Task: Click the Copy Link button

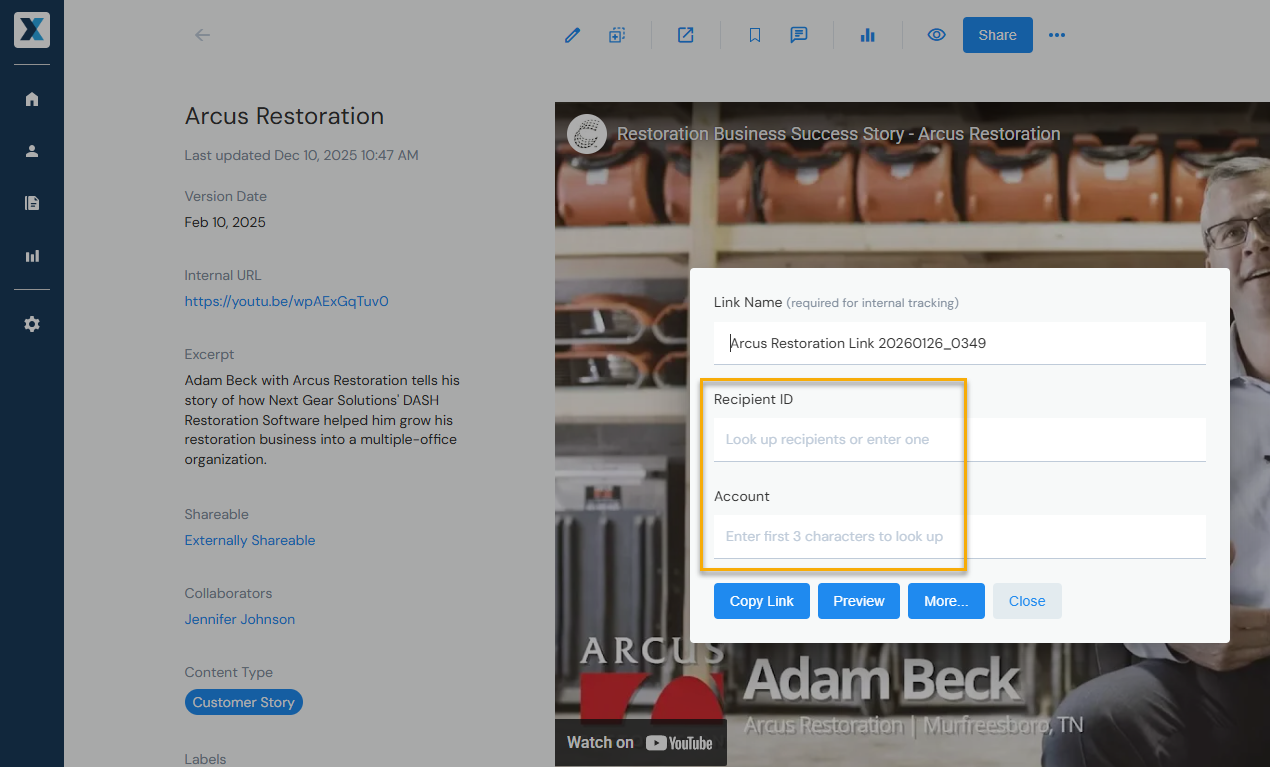Action: 762,601
